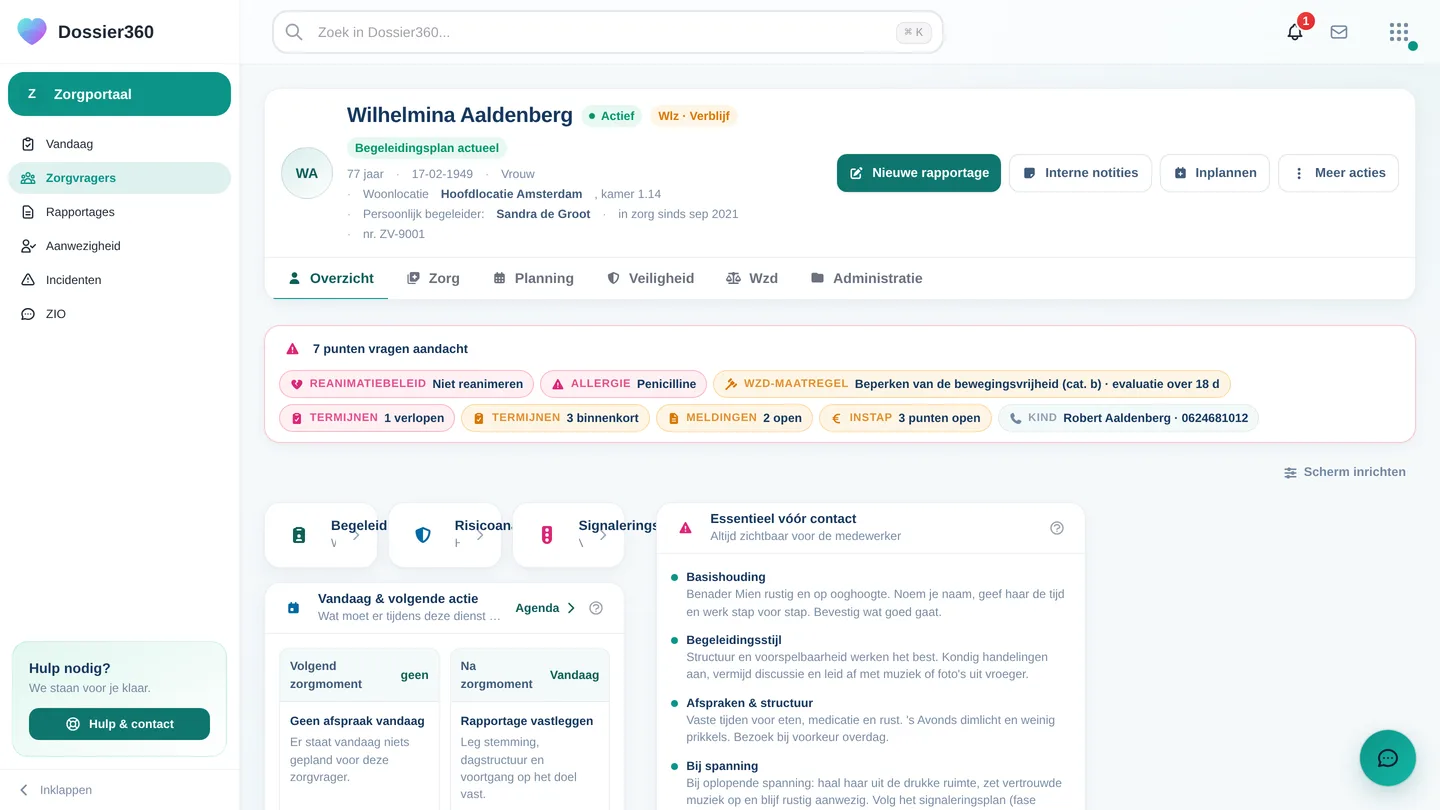Click the client number ZV-9001

394,234
